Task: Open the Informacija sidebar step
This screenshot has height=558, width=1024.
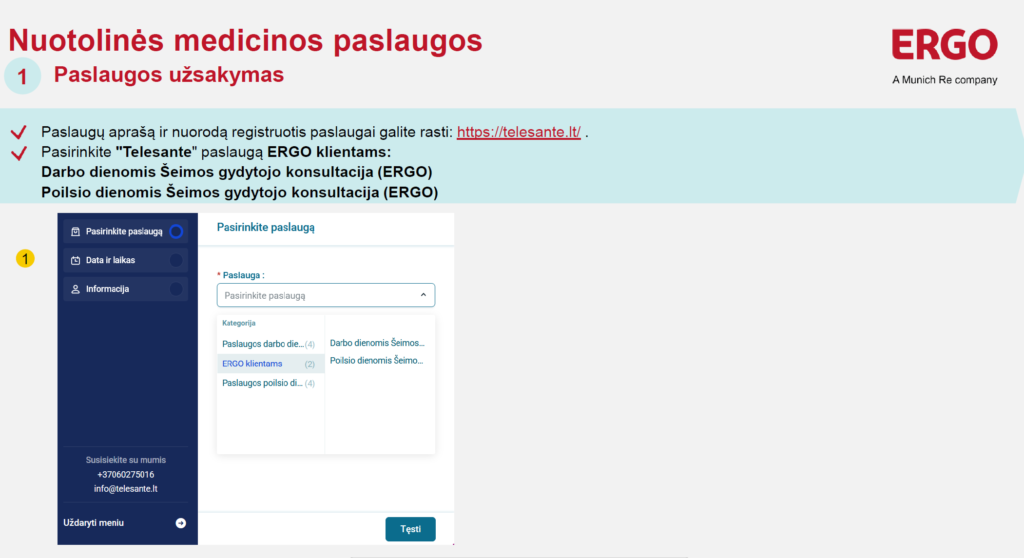Action: click(x=107, y=290)
